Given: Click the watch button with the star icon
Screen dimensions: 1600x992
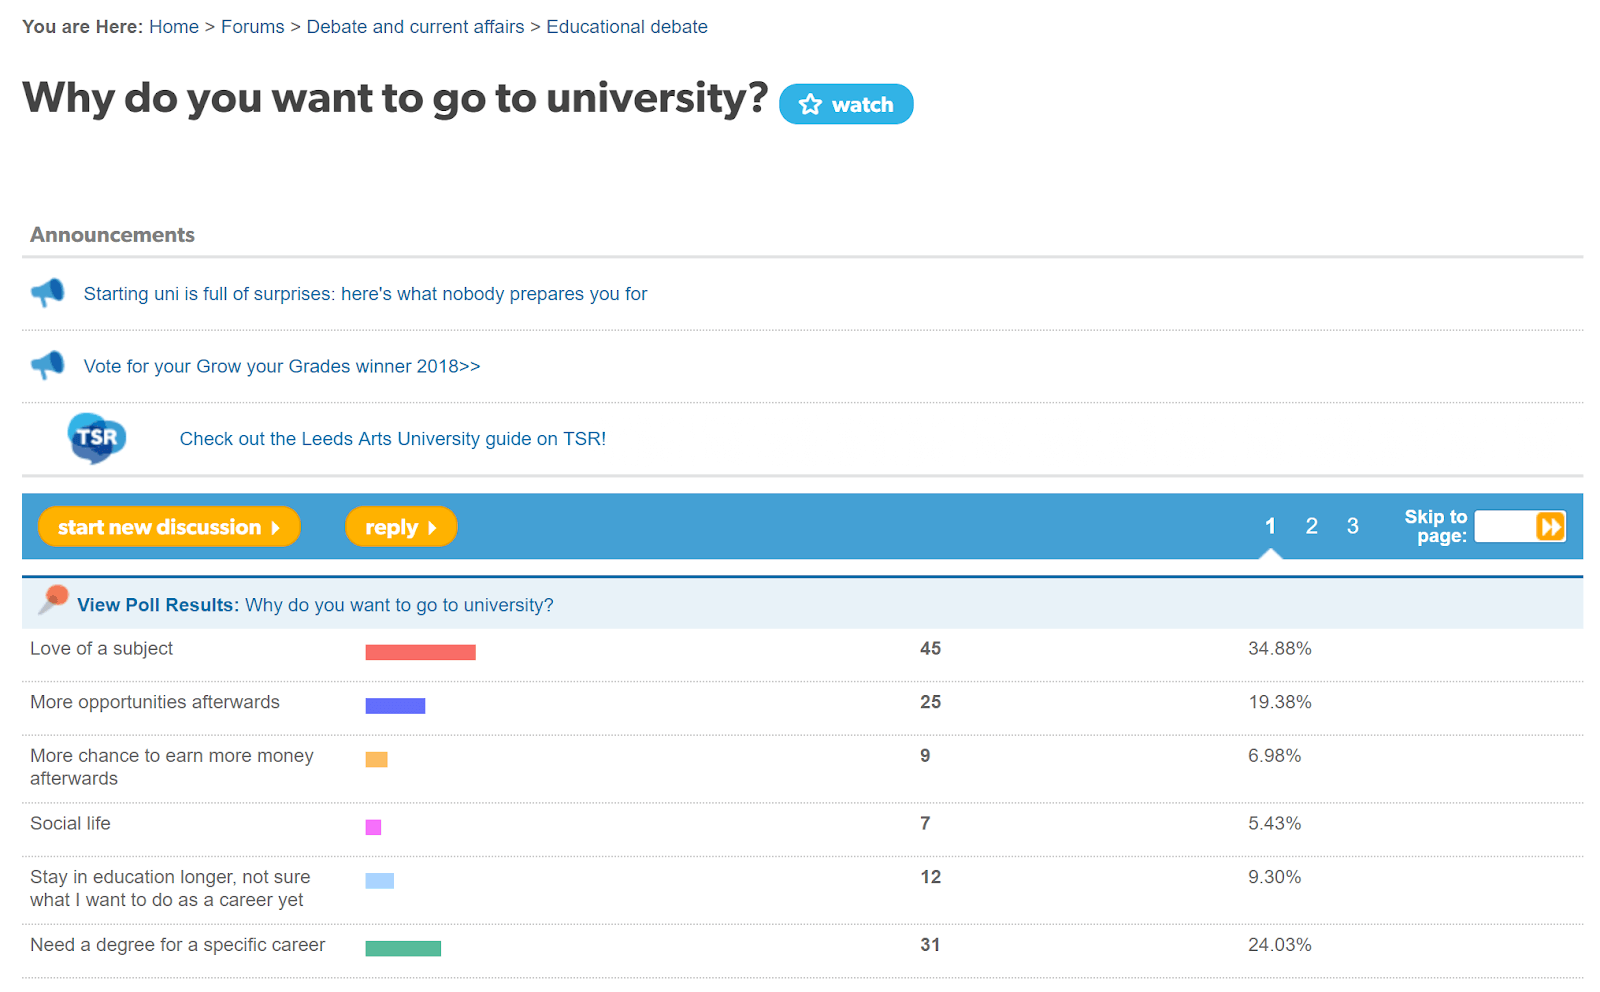Looking at the screenshot, I should (845, 104).
